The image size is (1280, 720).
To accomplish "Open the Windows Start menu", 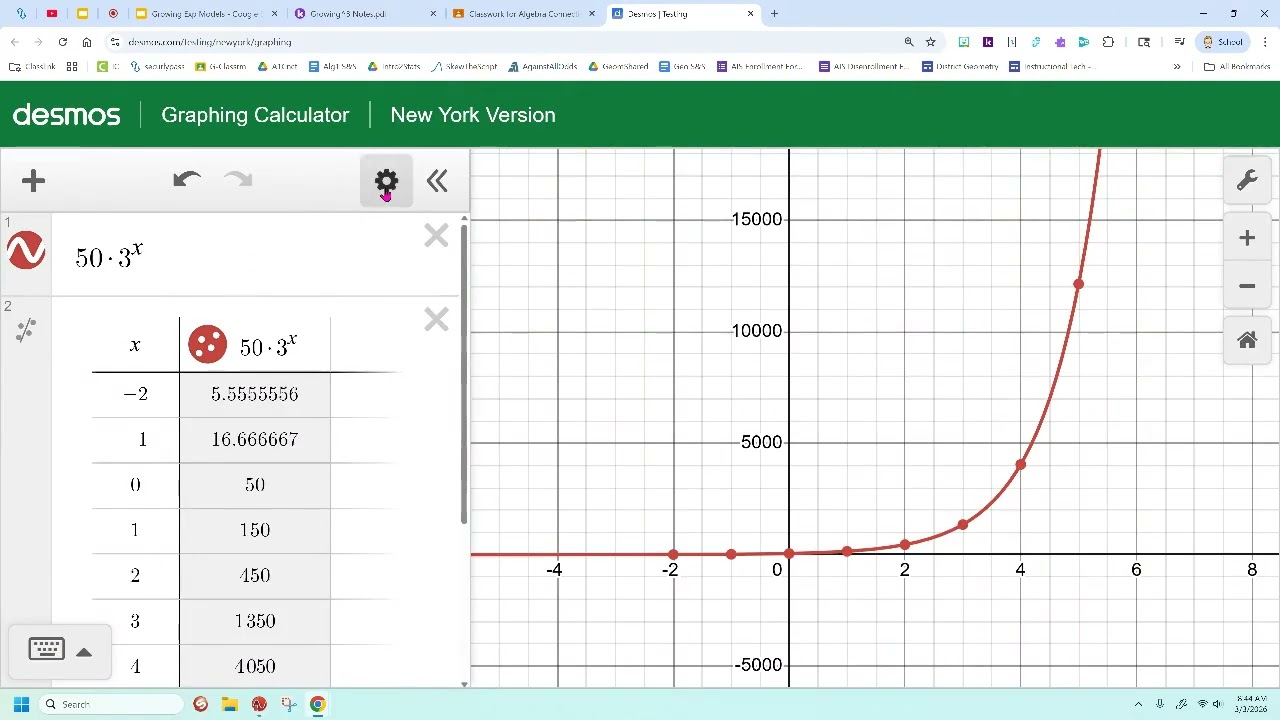I will pos(21,704).
